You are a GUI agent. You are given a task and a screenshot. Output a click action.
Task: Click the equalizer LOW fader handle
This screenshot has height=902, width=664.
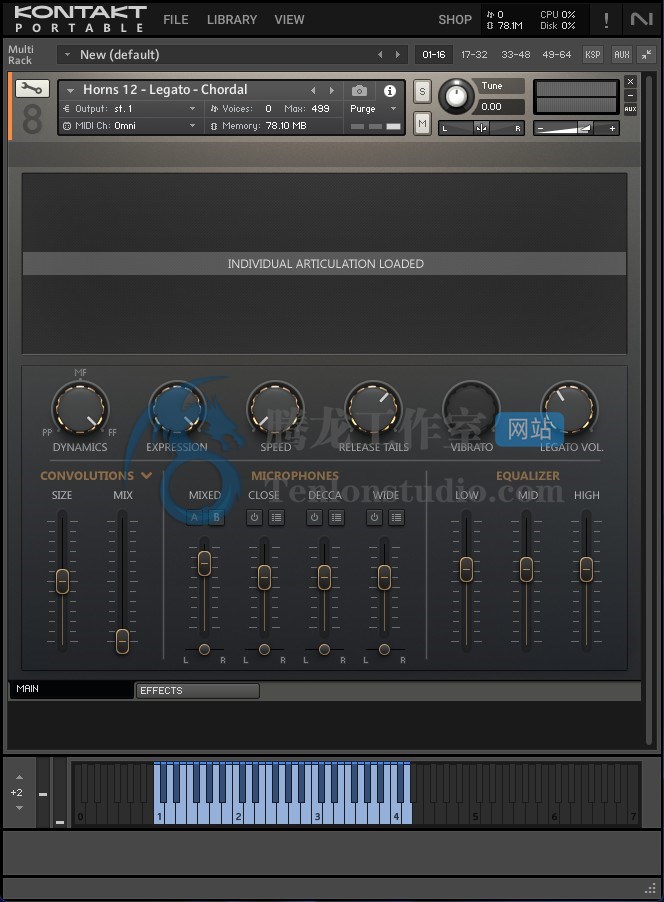pyautogui.click(x=466, y=570)
